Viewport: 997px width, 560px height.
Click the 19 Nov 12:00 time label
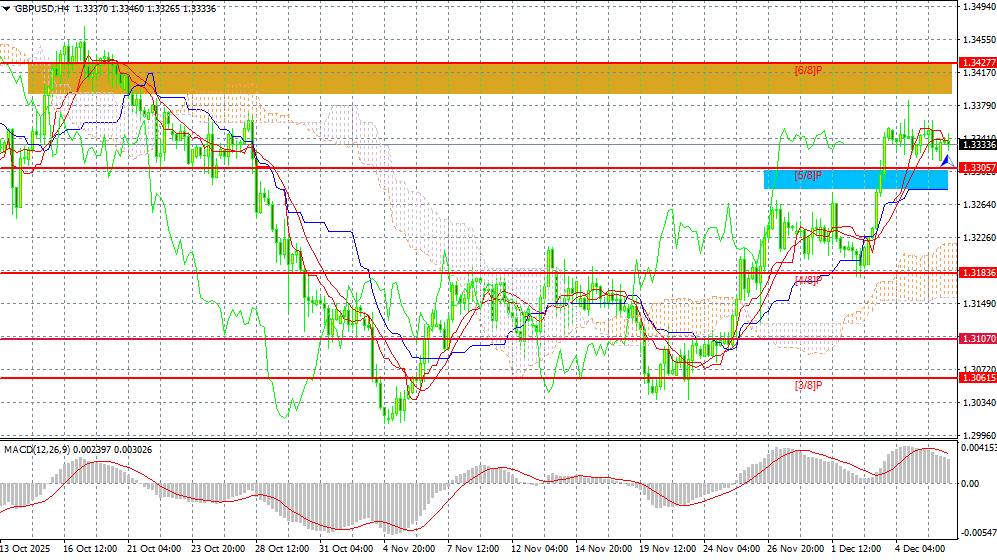[668, 549]
